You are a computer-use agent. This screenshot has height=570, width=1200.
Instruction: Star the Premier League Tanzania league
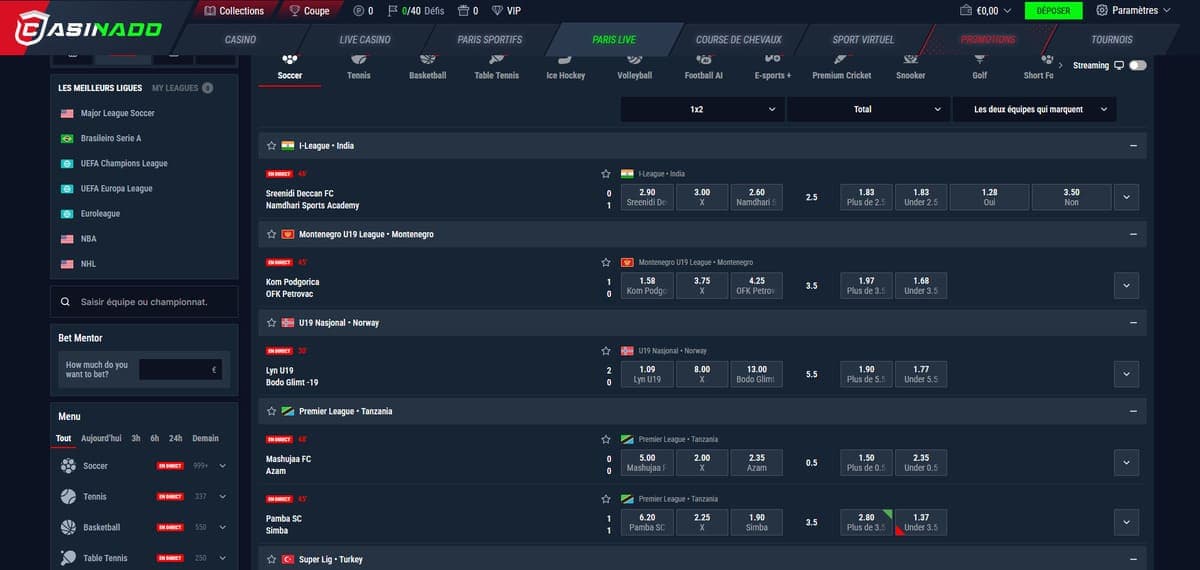click(x=271, y=412)
